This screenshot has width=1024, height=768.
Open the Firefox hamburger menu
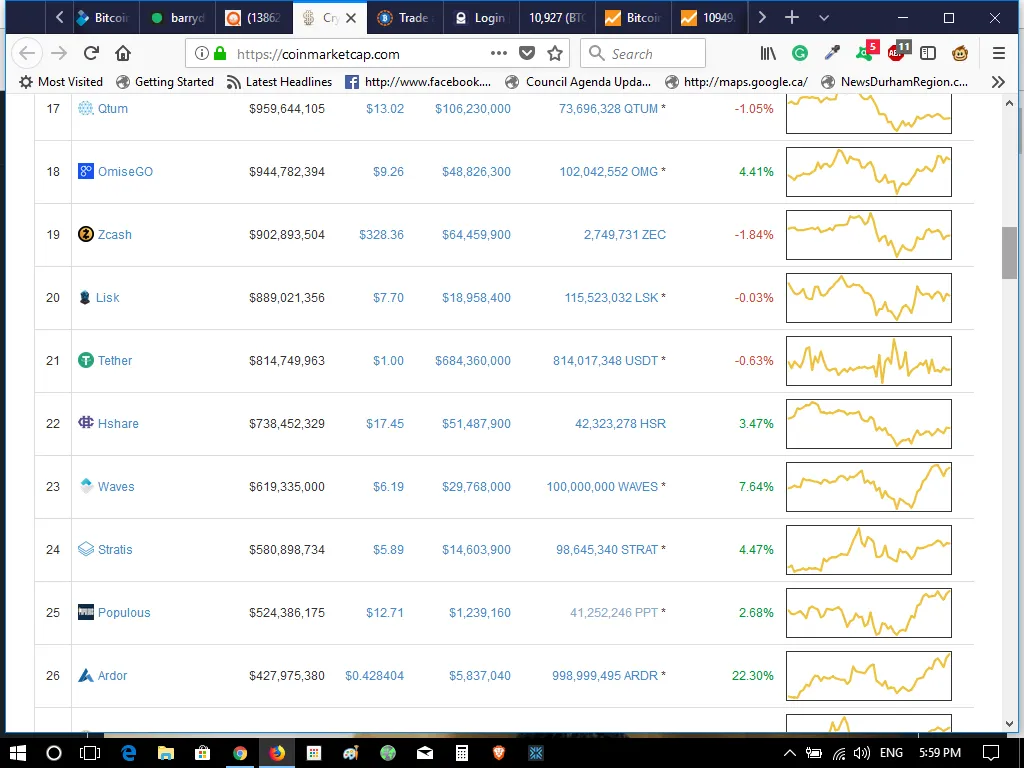(999, 54)
